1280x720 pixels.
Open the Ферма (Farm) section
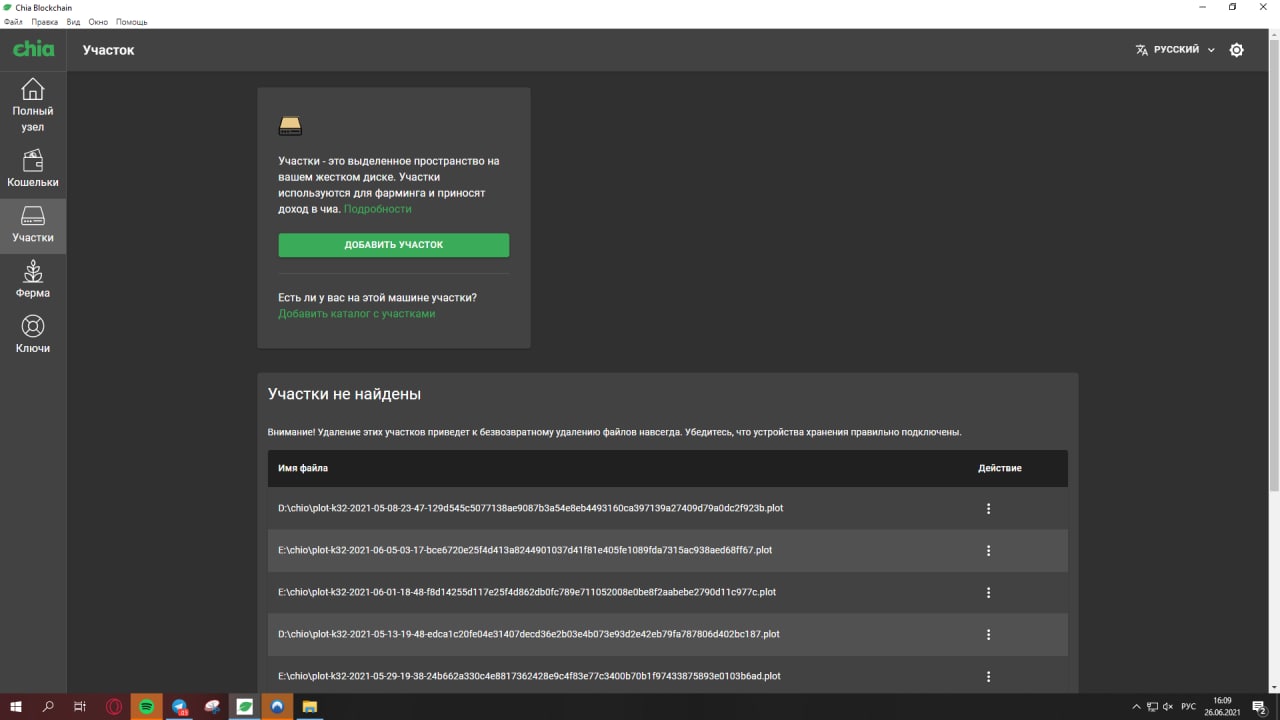(x=33, y=281)
